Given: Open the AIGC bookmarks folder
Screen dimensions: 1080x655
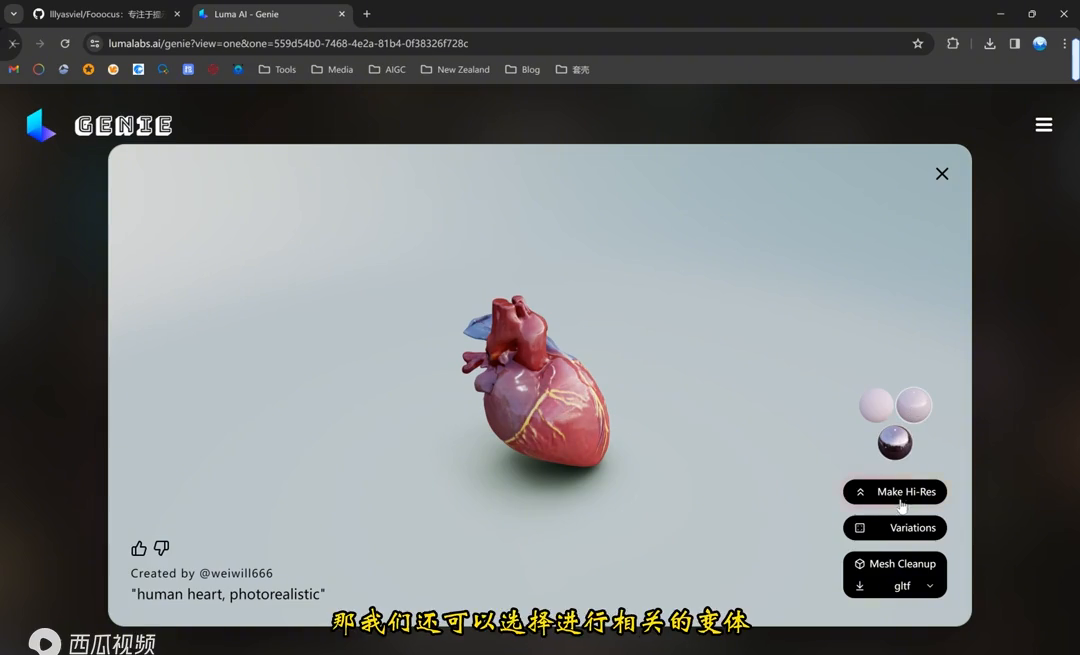Looking at the screenshot, I should [387, 70].
